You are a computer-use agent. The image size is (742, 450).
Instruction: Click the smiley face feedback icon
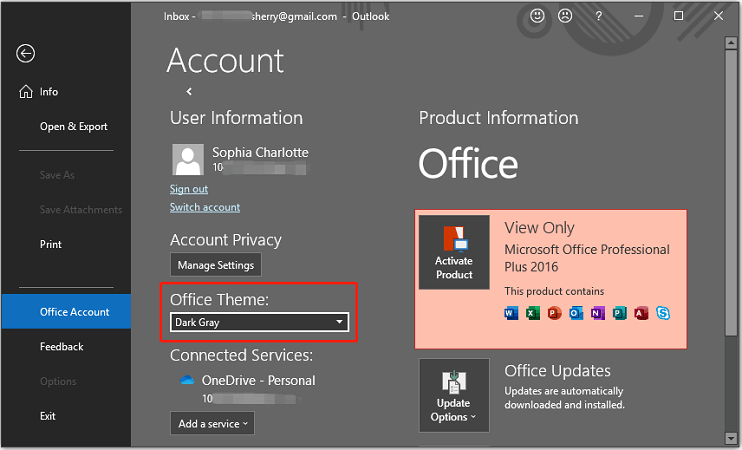(x=537, y=16)
